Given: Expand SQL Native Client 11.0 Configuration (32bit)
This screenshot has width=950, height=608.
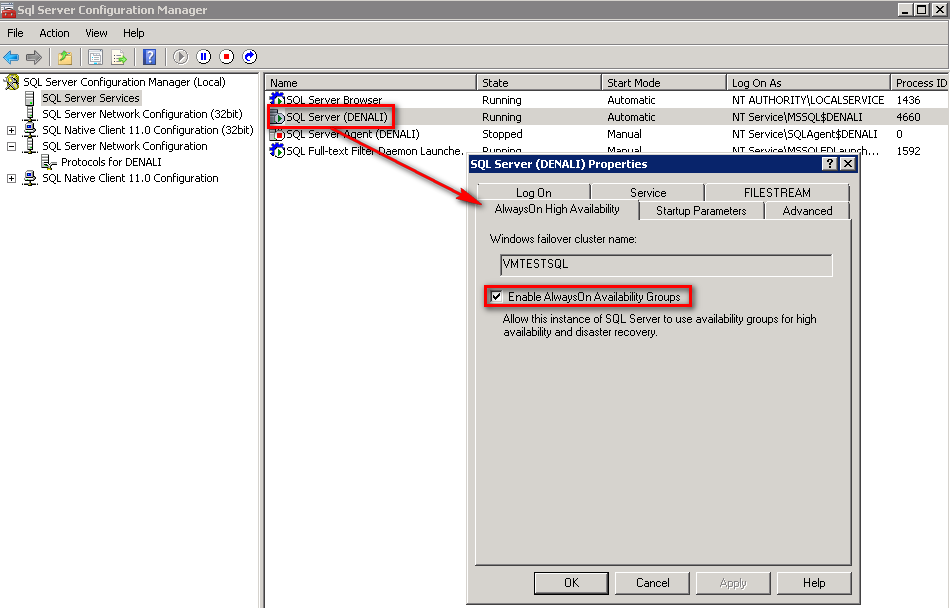Looking at the screenshot, I should tap(12, 130).
